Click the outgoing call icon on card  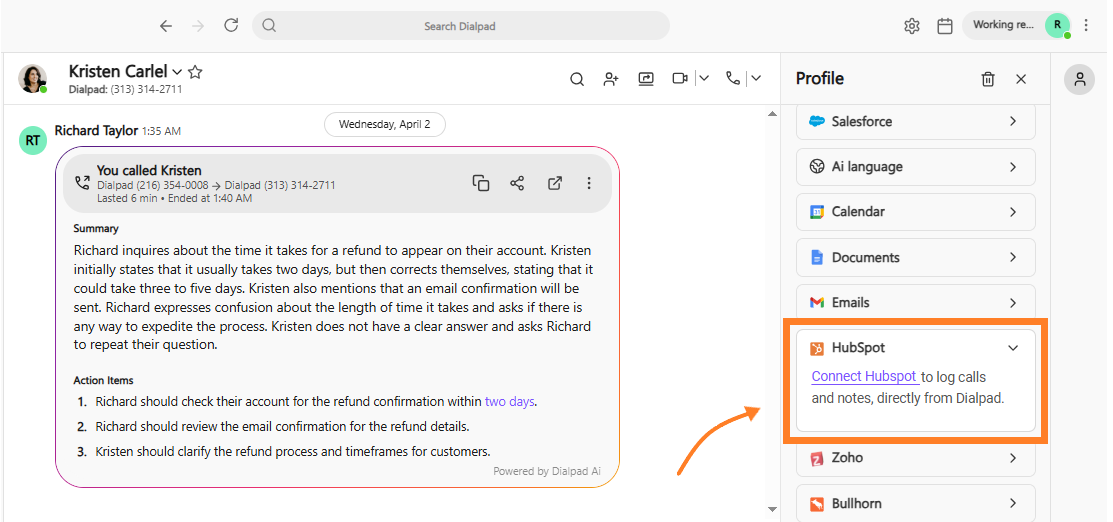pyautogui.click(x=82, y=183)
